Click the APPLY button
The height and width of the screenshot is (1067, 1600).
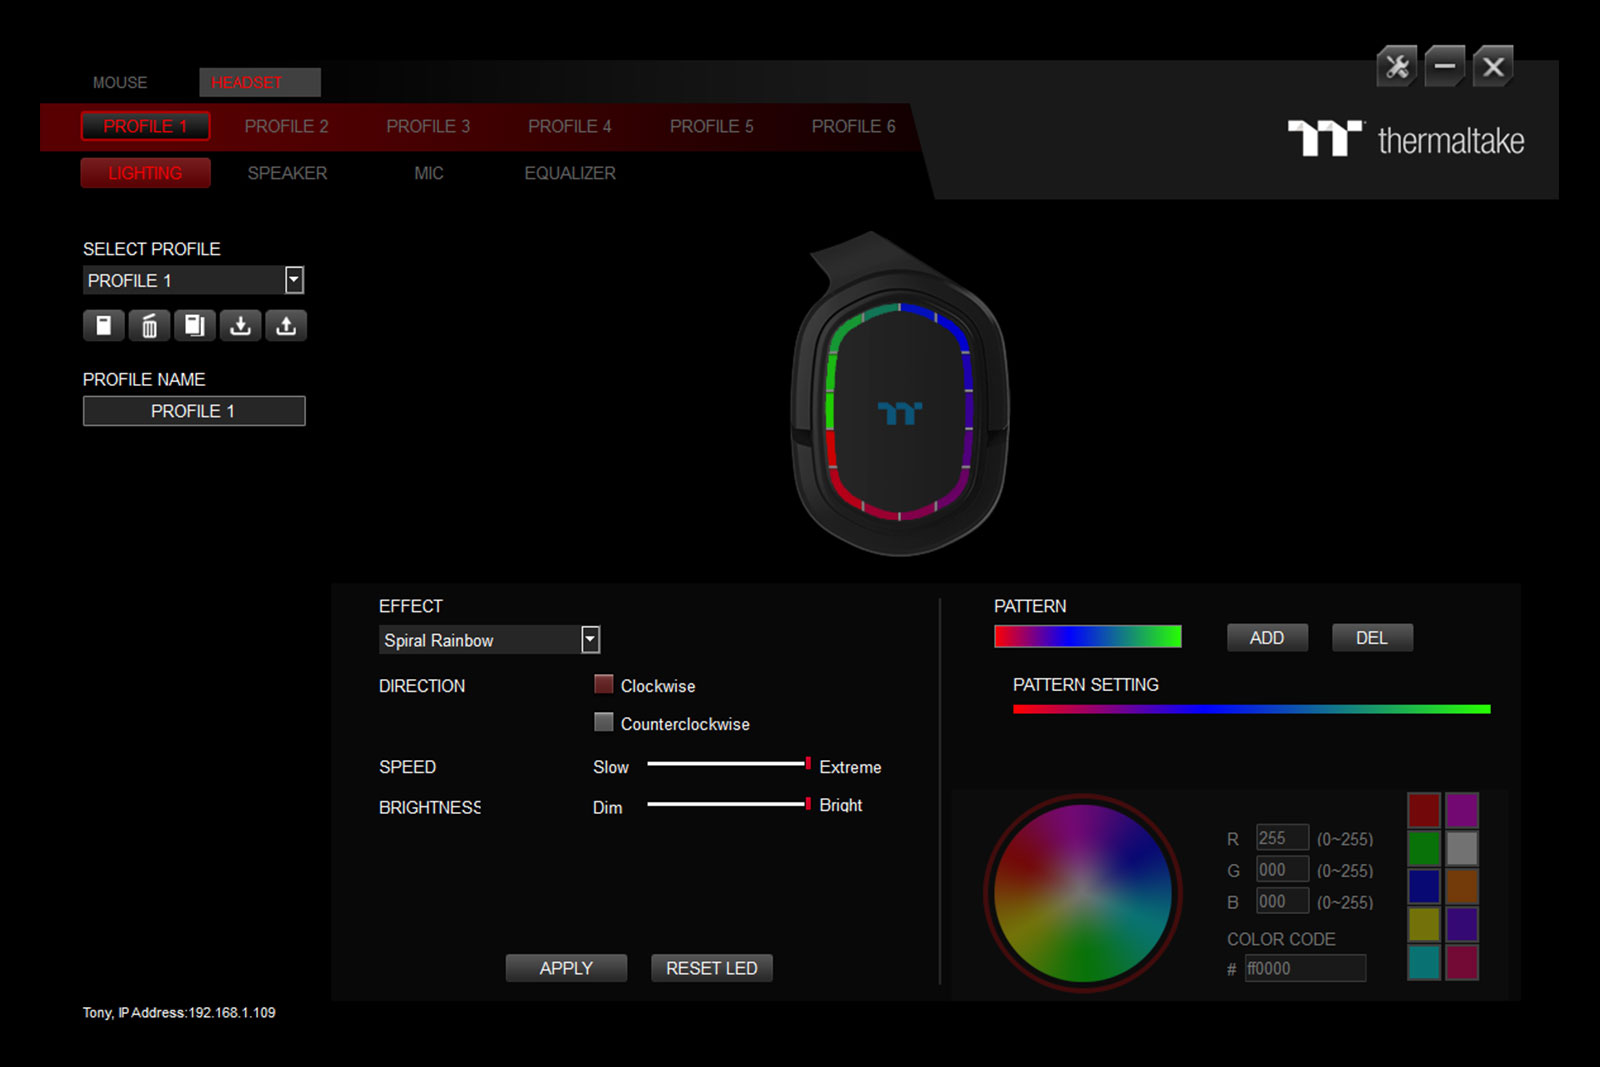(566, 968)
